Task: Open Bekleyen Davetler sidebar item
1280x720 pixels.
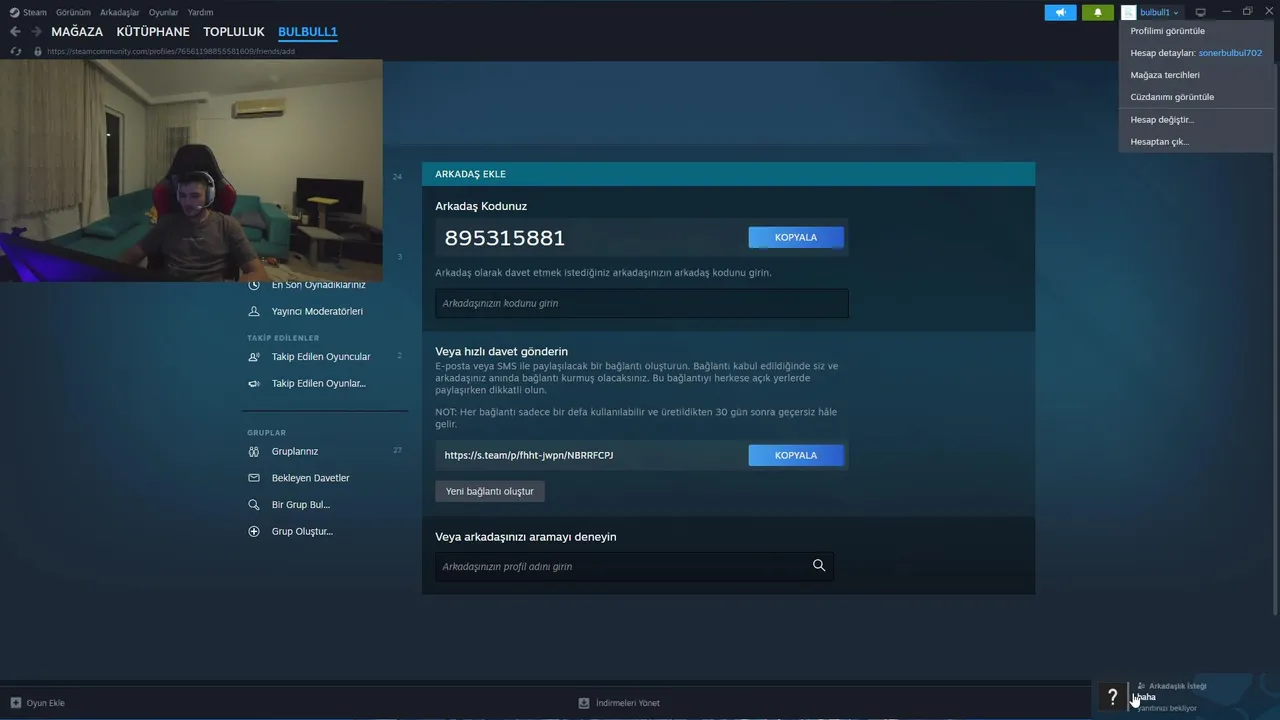Action: click(311, 478)
